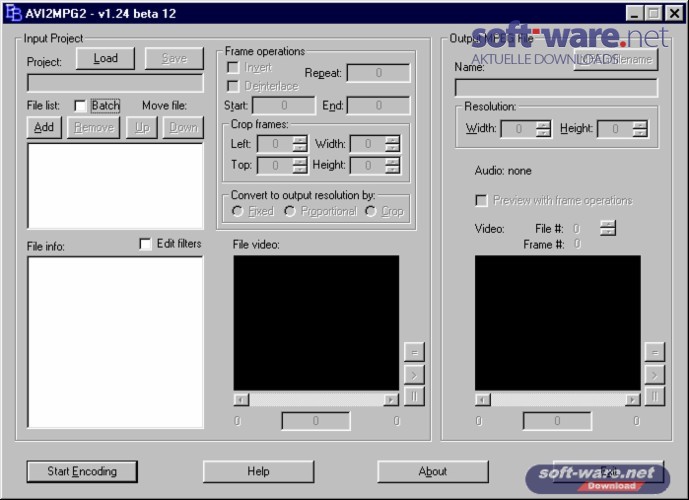Click the Start Encoding button
This screenshot has width=689, height=500.
coord(82,471)
